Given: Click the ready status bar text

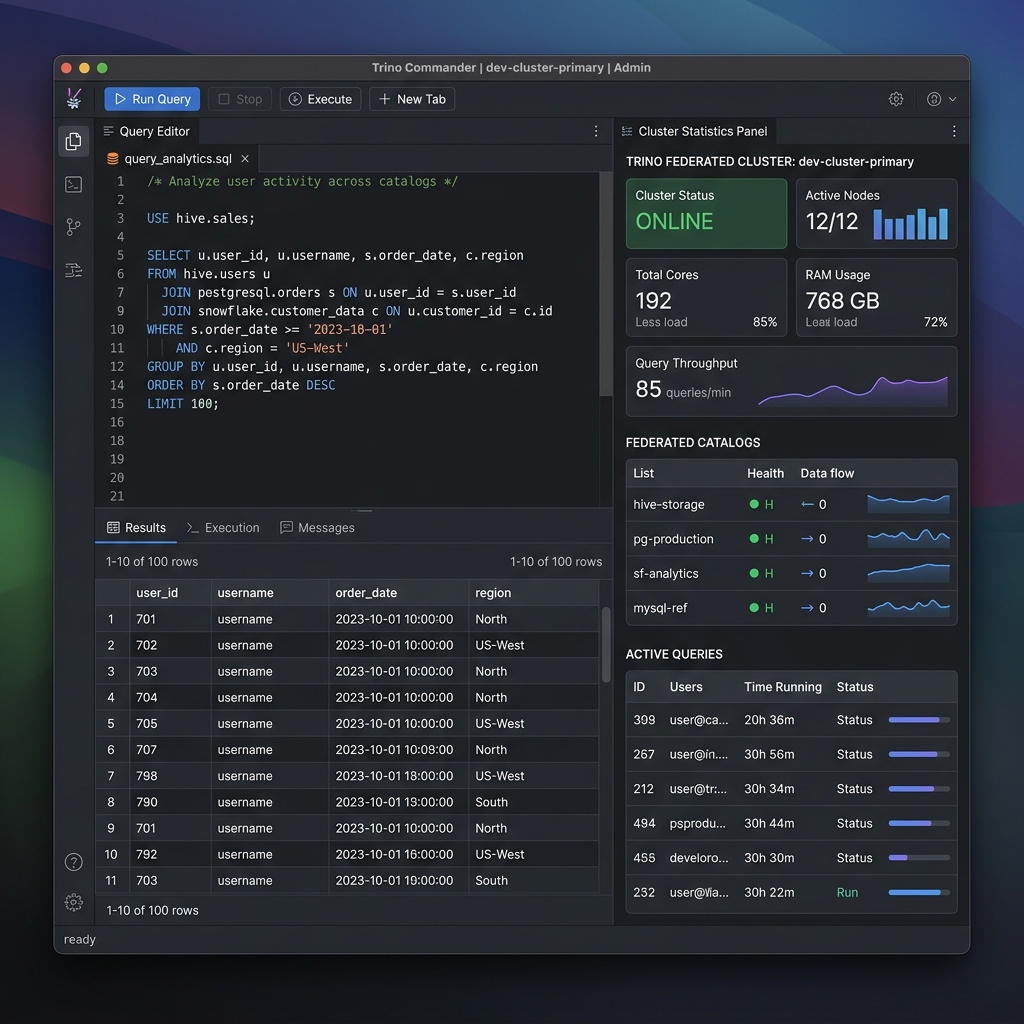Looking at the screenshot, I should 80,940.
